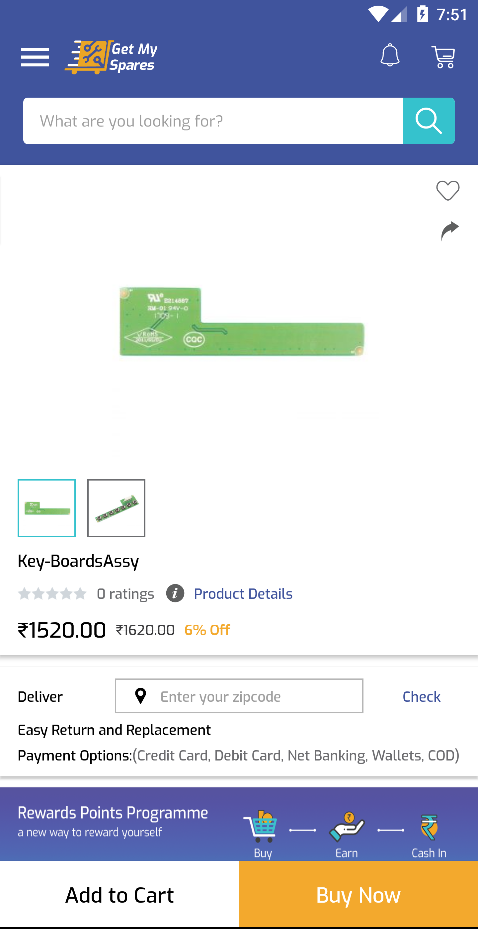This screenshot has height=929, width=478.
Task: Add product to wishlist with heart icon
Action: (x=448, y=191)
